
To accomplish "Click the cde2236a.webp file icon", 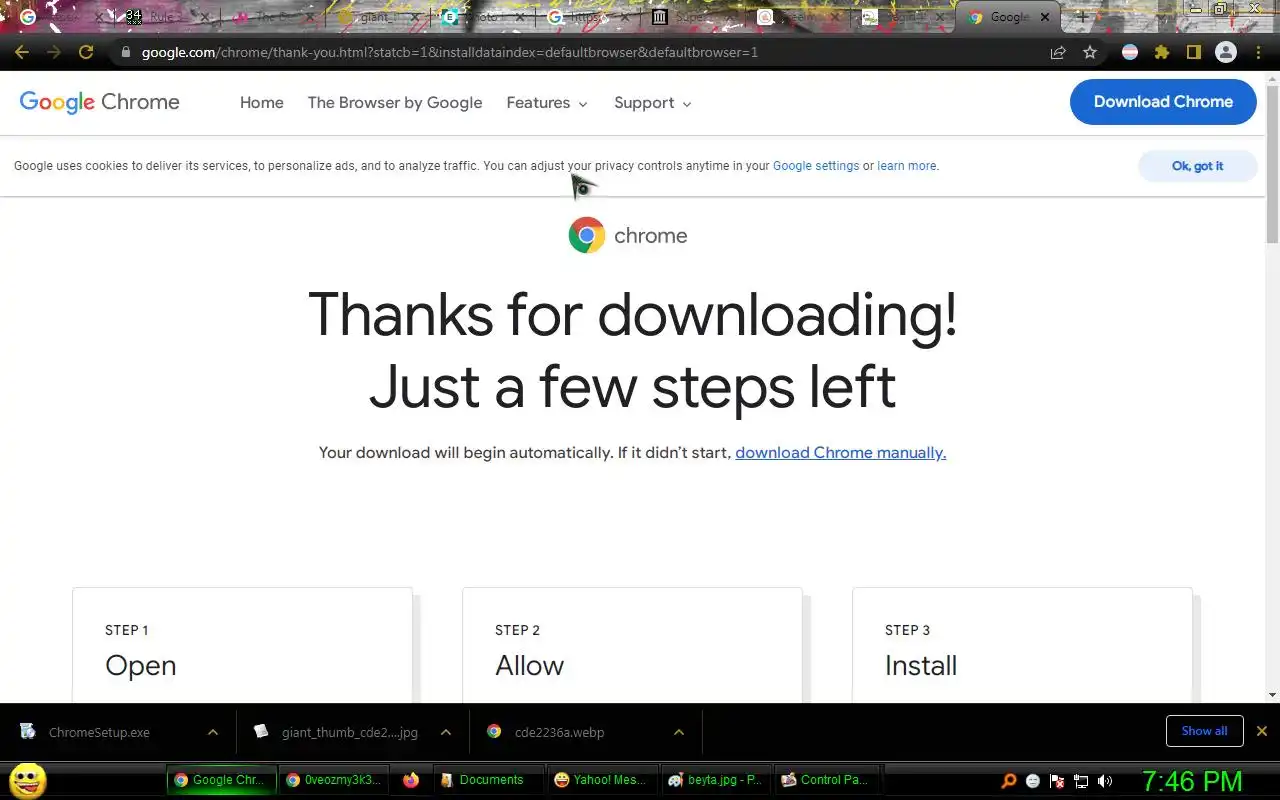I will [494, 731].
